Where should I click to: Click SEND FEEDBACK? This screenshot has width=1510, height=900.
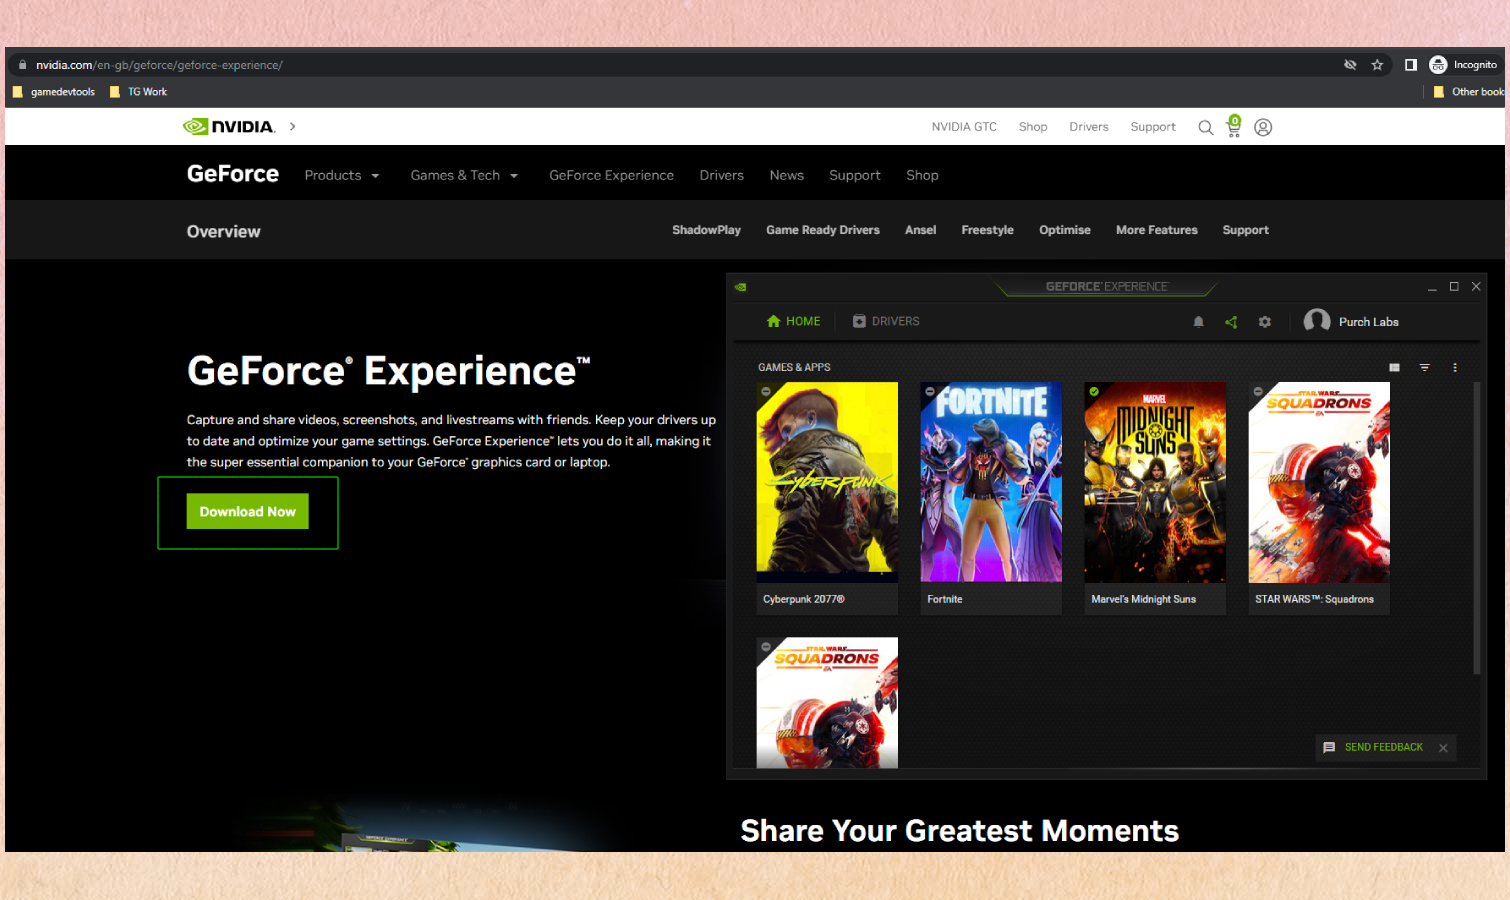click(x=1383, y=747)
